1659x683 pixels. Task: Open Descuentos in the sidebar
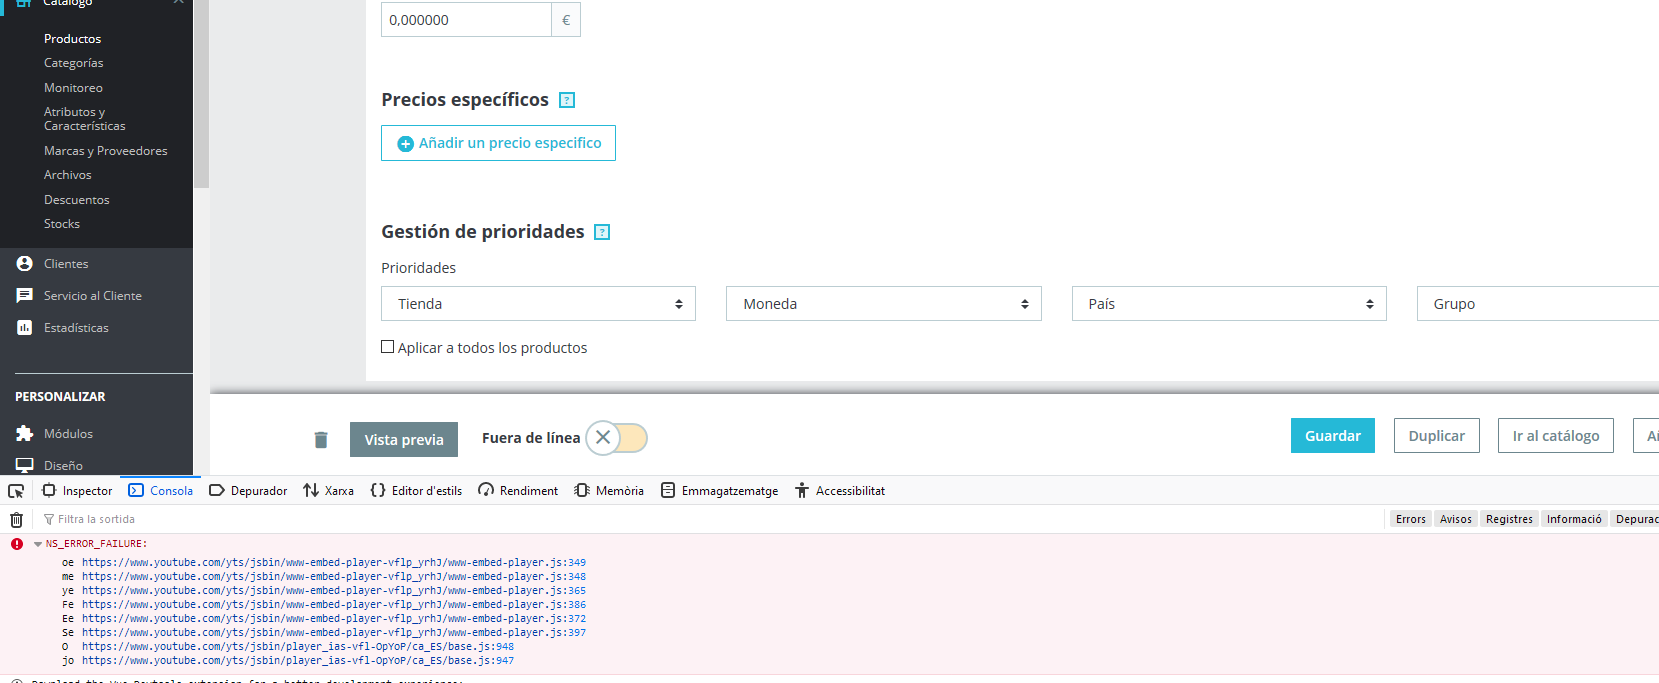76,200
